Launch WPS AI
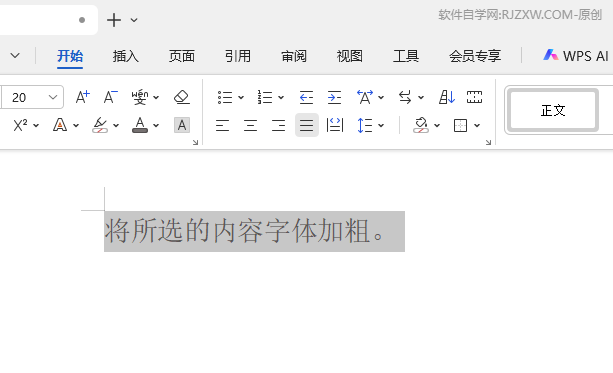 tap(576, 56)
